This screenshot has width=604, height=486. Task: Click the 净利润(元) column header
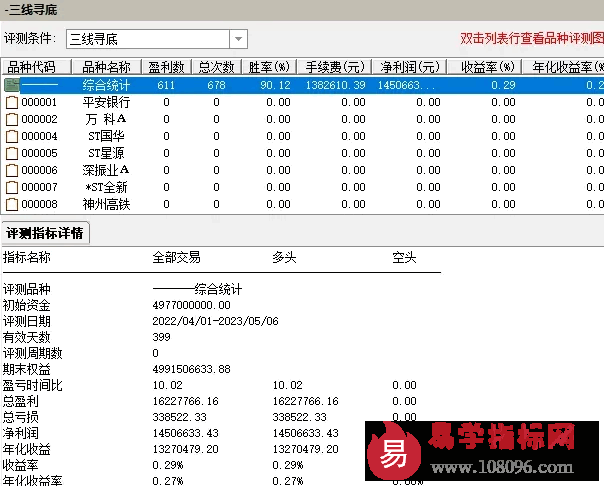click(x=409, y=67)
